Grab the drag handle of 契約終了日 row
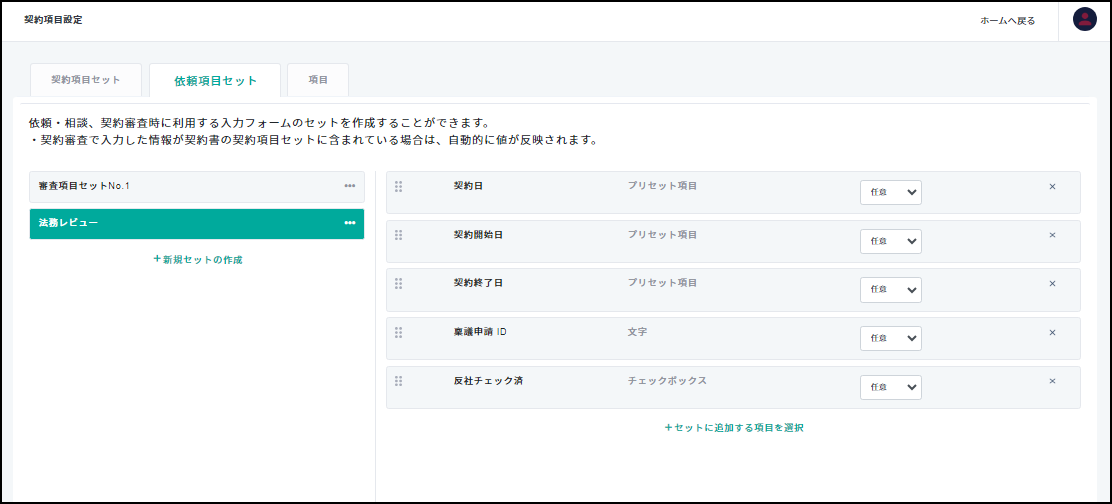This screenshot has height=504, width=1112. point(399,284)
